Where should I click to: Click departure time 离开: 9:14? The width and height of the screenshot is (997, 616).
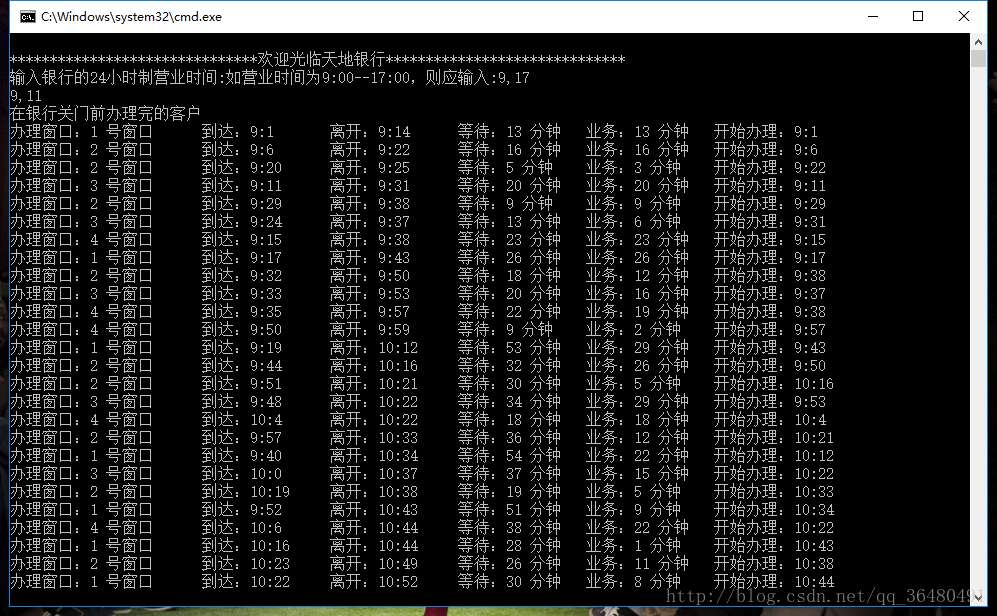(x=370, y=132)
